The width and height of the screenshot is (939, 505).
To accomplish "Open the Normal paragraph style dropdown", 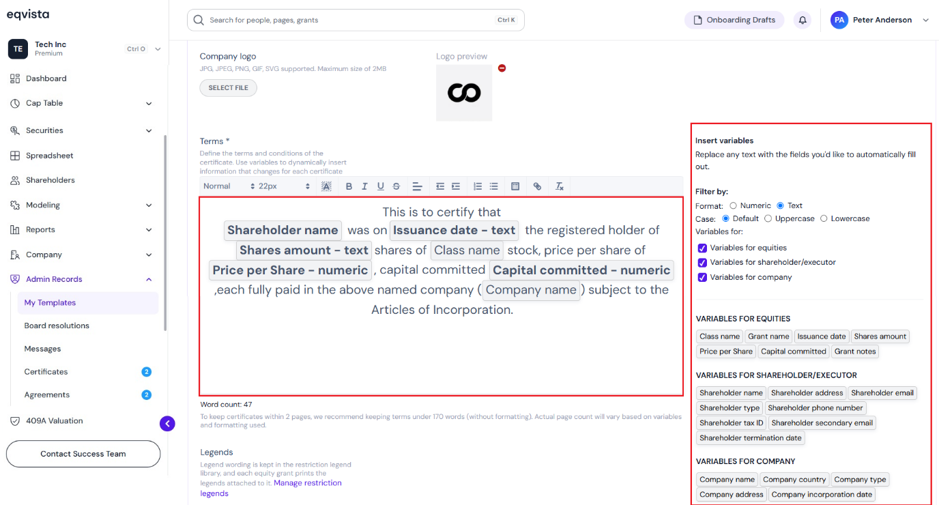I will (229, 186).
